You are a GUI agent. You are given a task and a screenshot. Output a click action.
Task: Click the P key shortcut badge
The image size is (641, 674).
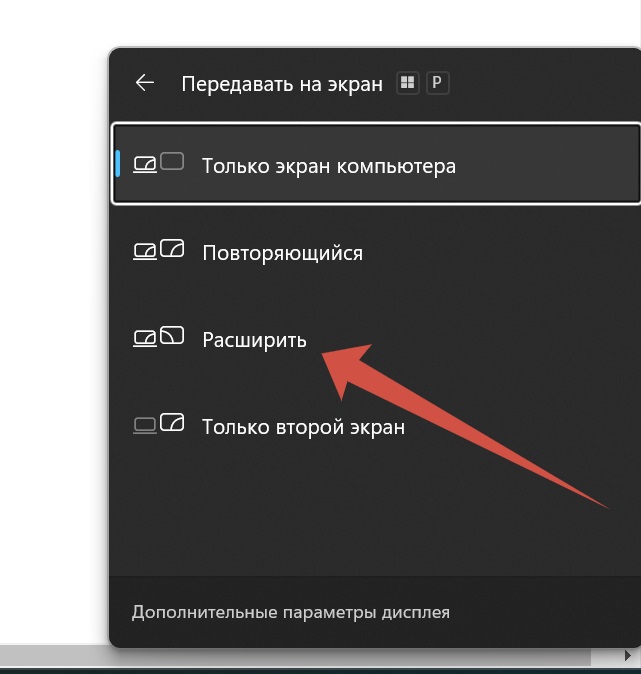coord(437,83)
